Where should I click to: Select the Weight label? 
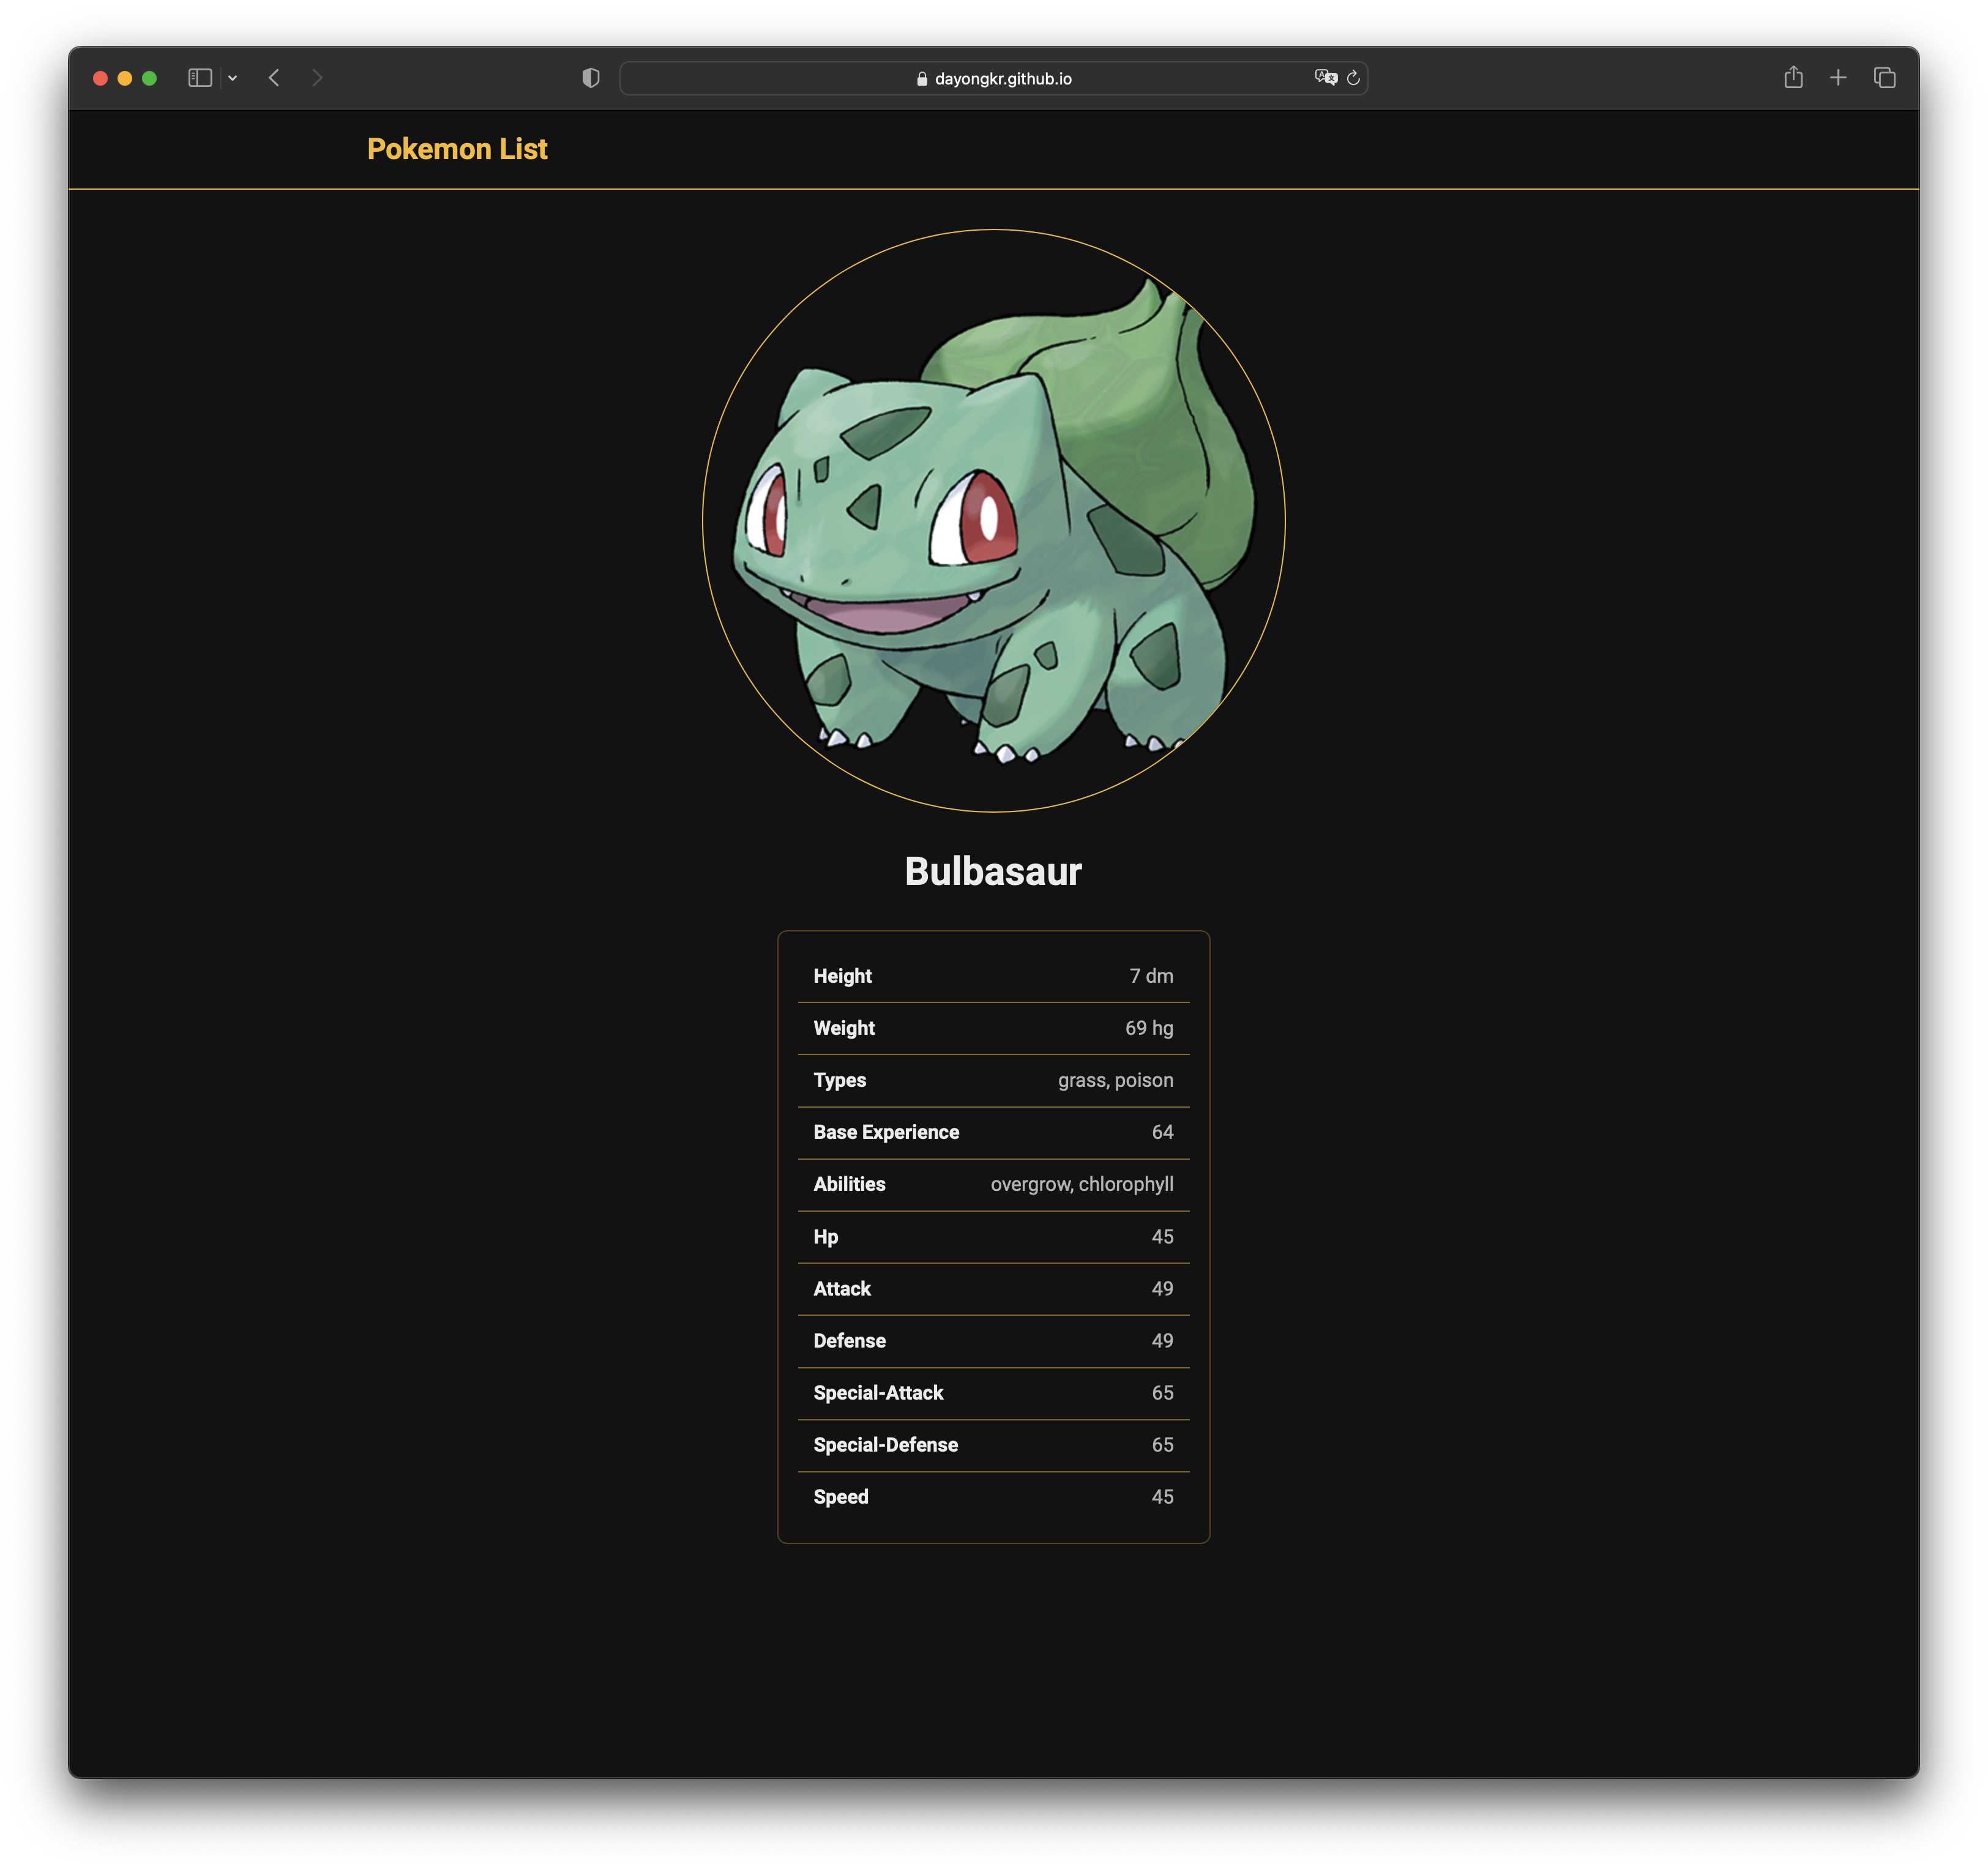(844, 1028)
